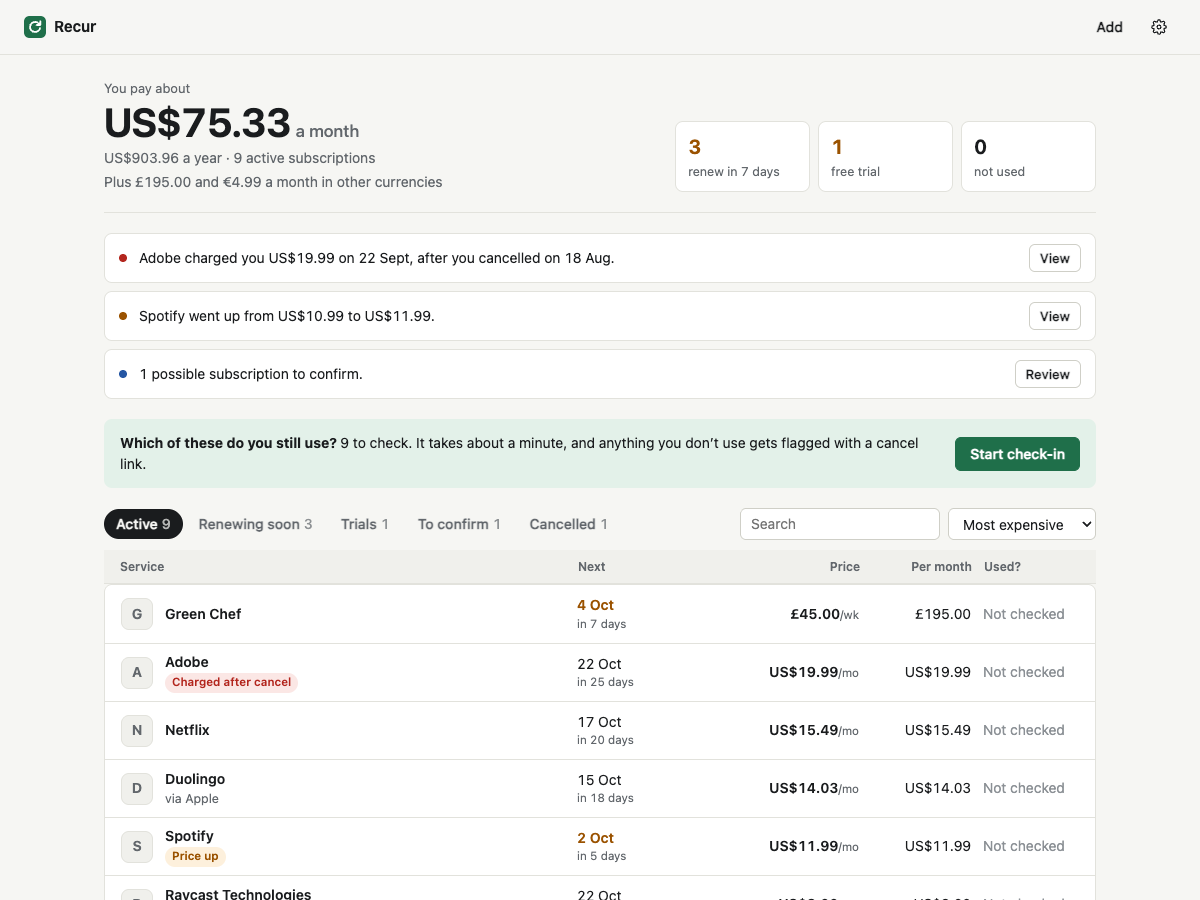
Task: Click Adobe's US$19.99/mo price
Action: (814, 672)
